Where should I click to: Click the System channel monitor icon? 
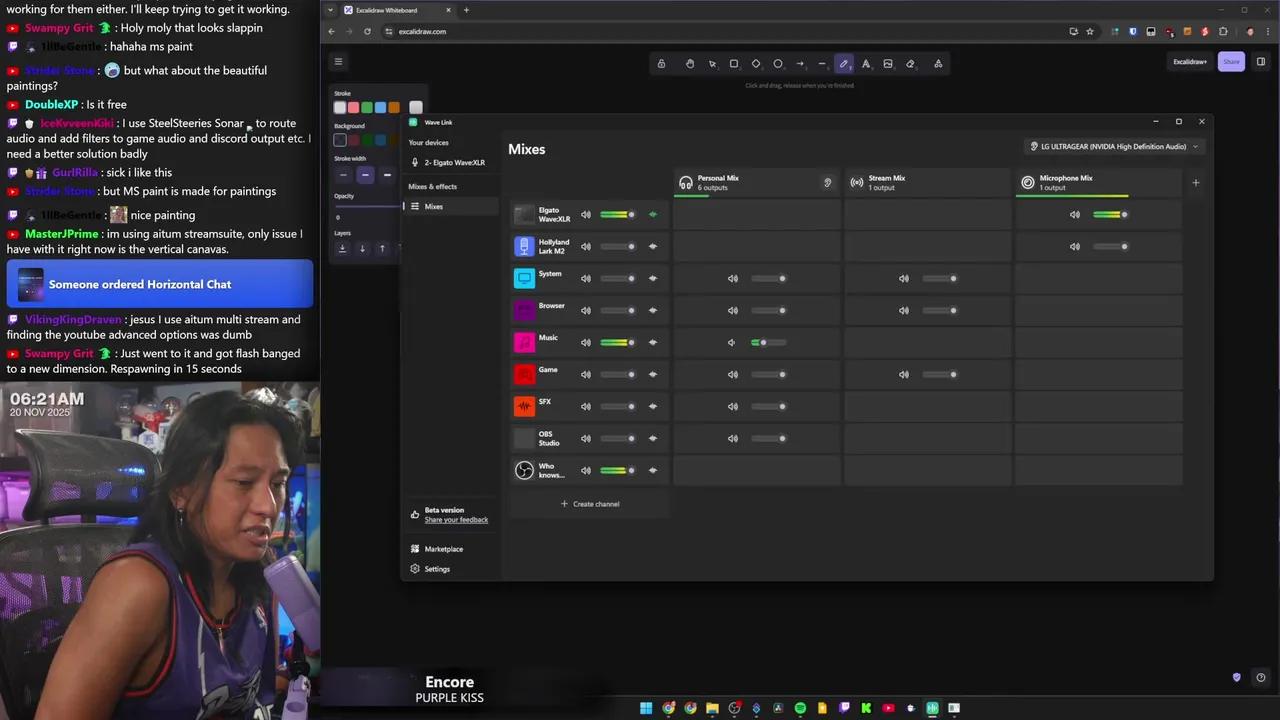[x=524, y=278]
